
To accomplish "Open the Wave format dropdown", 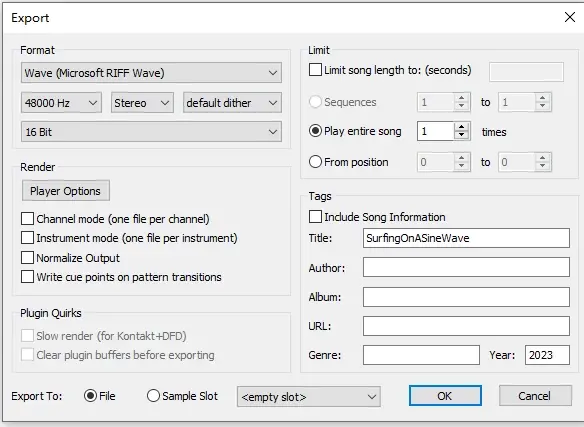I will [x=151, y=73].
